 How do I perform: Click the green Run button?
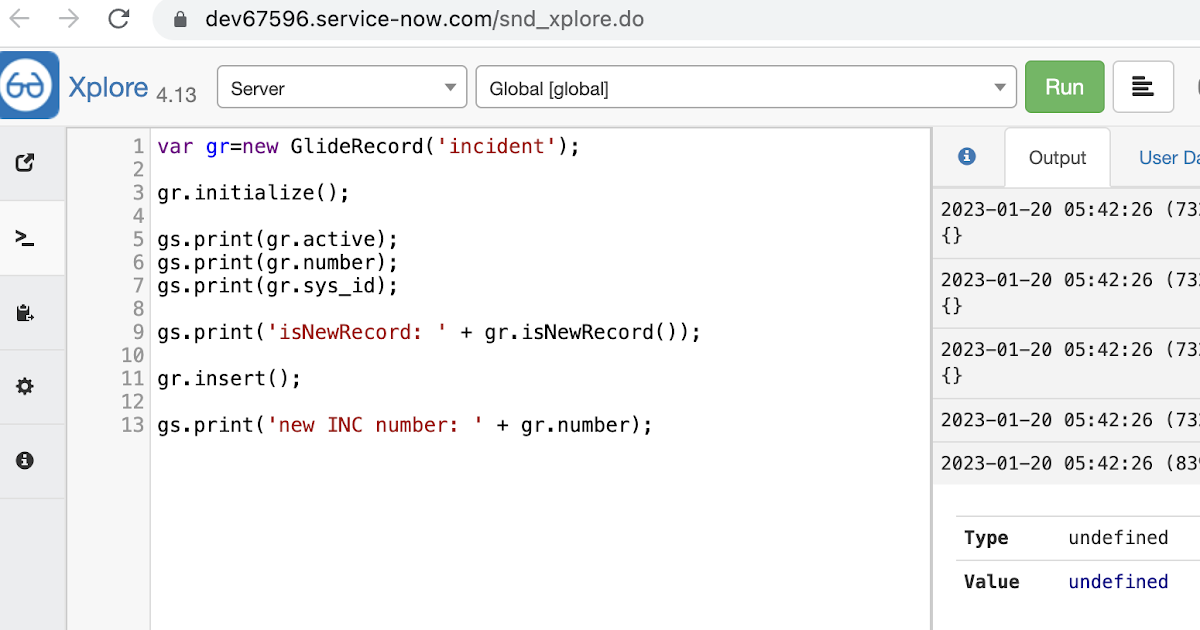click(x=1064, y=86)
